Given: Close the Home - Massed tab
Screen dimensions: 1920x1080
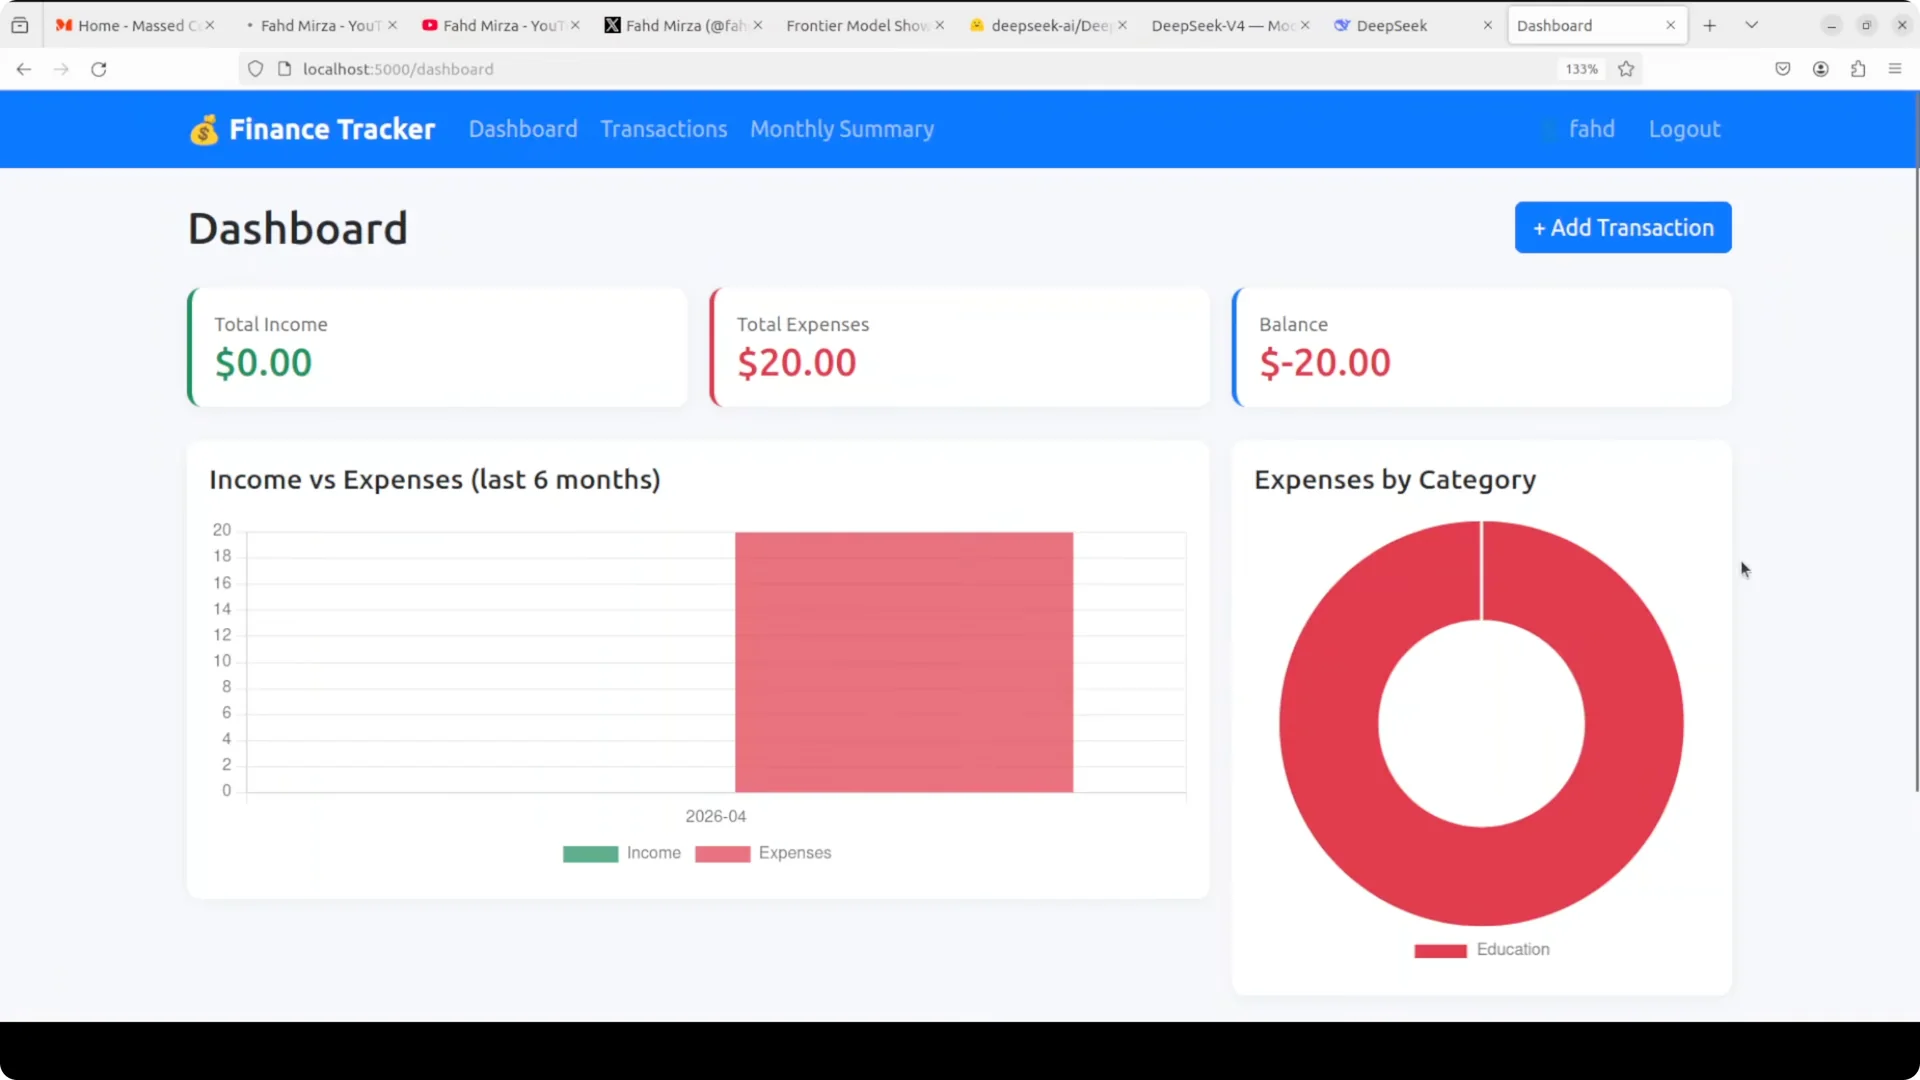Looking at the screenshot, I should point(210,25).
